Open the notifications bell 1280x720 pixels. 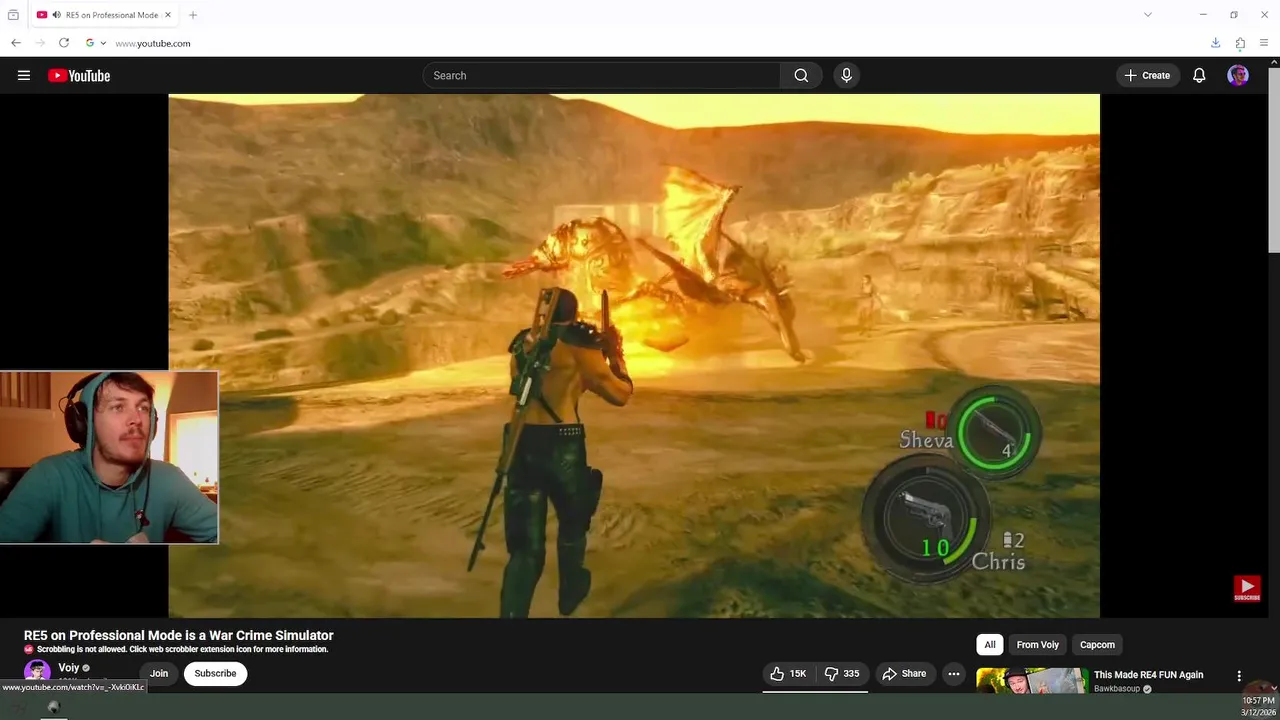pos(1199,75)
